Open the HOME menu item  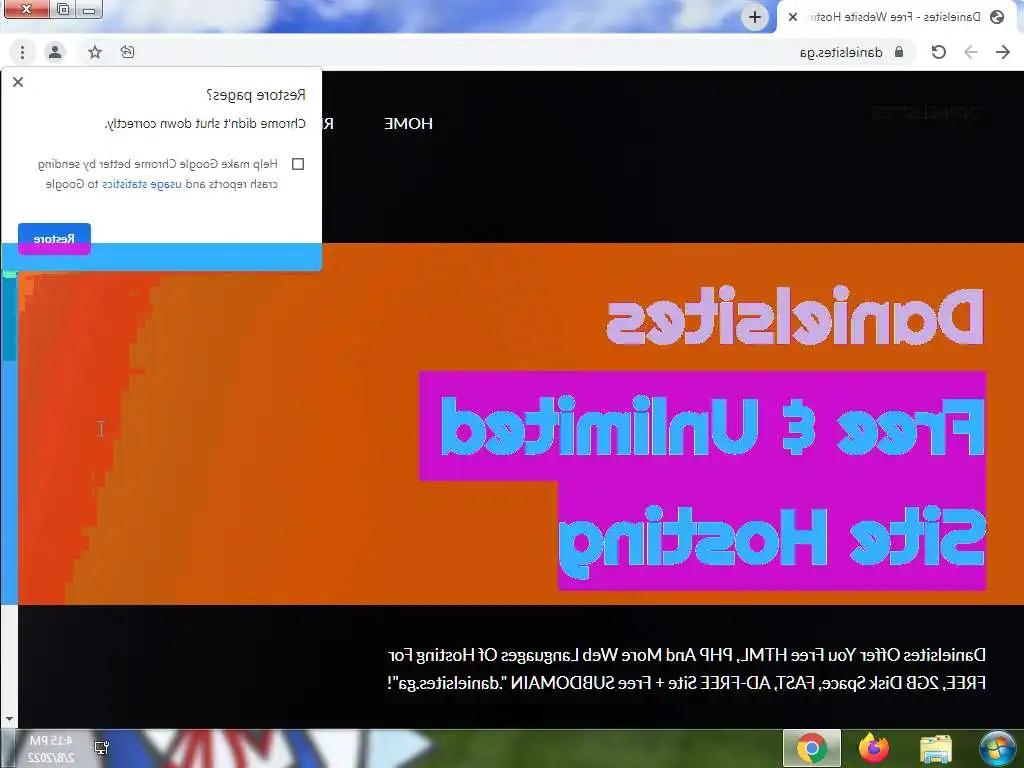(x=408, y=123)
